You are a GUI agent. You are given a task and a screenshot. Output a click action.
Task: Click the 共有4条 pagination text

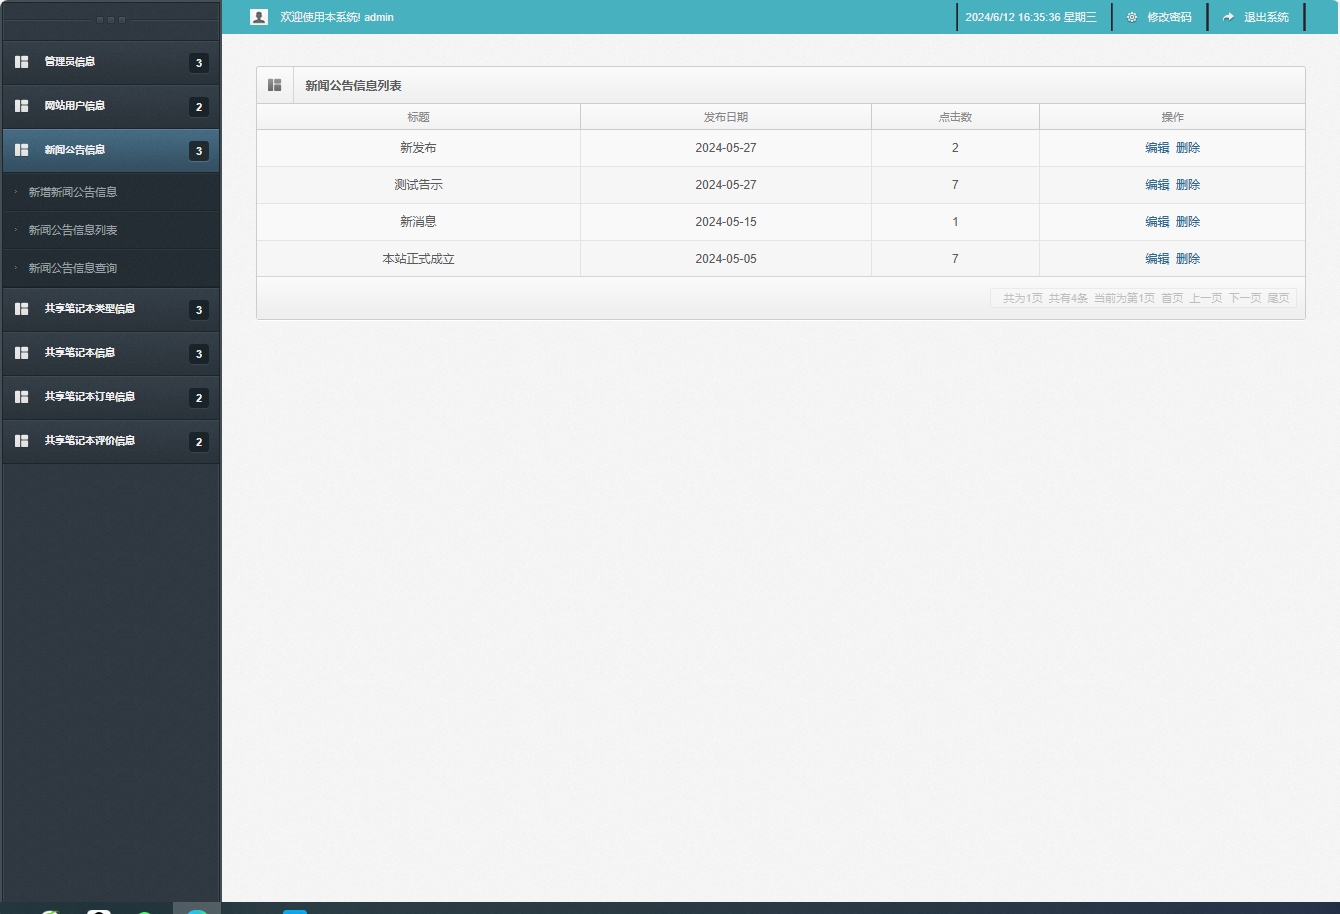pos(1068,298)
